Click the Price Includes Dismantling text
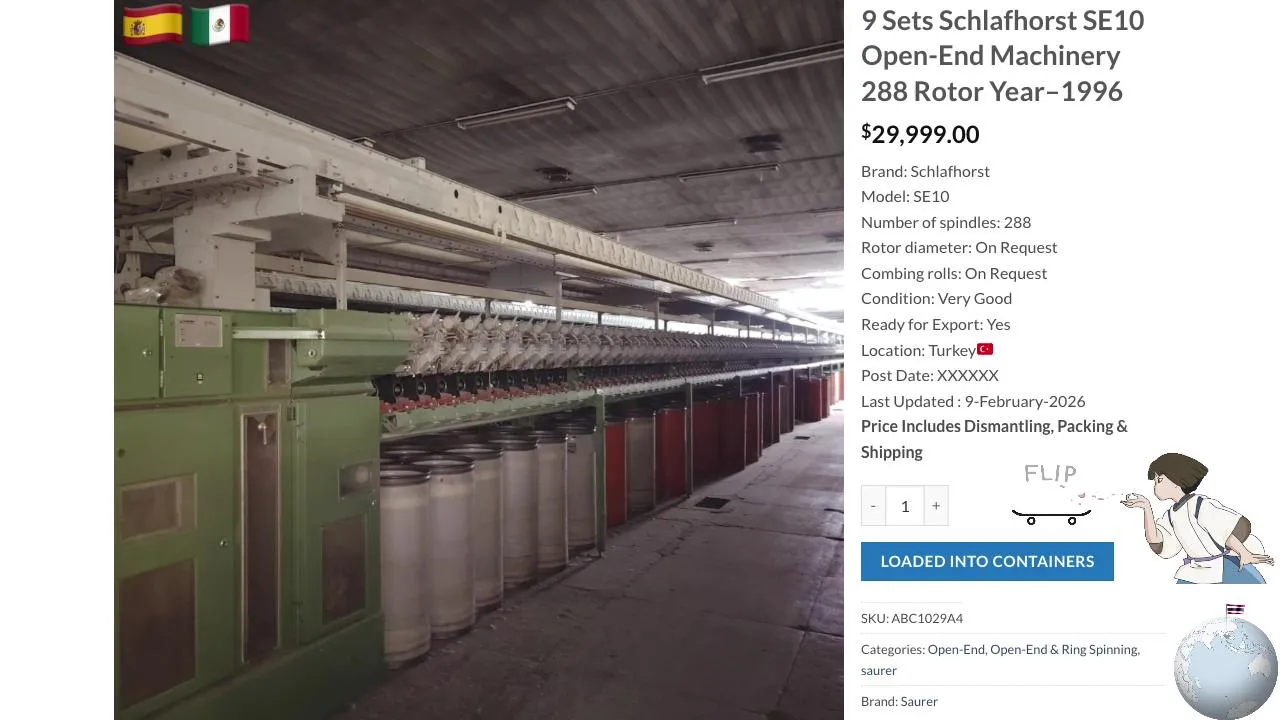Image resolution: width=1280 pixels, height=720 pixels. coord(994,439)
